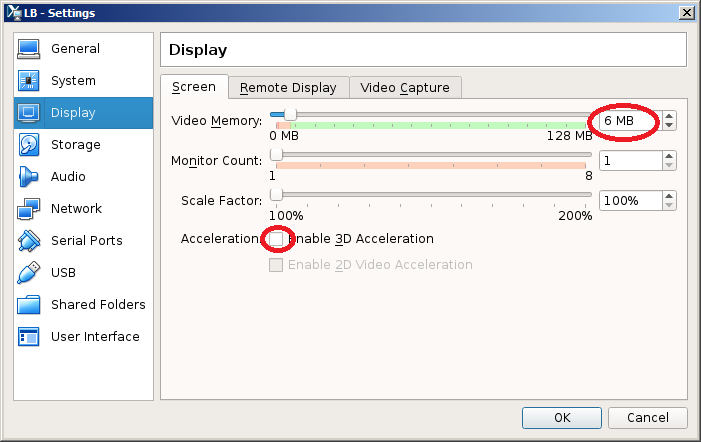Switch to the Video Capture tab
This screenshot has width=701, height=442.
(405, 88)
